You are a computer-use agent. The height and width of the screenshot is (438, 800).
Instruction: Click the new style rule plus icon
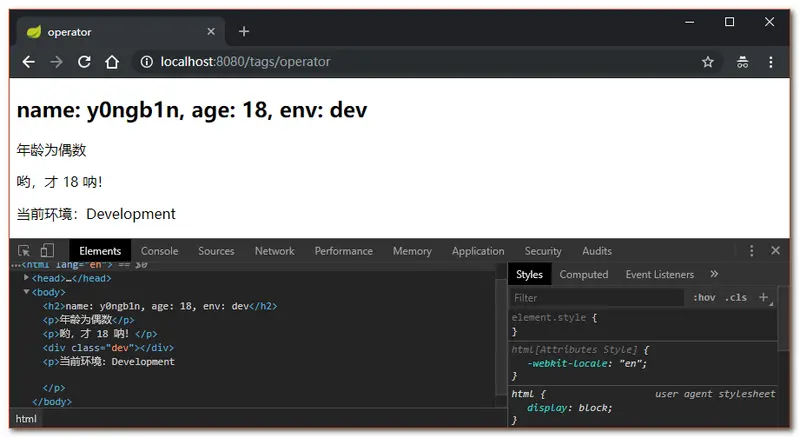point(764,297)
